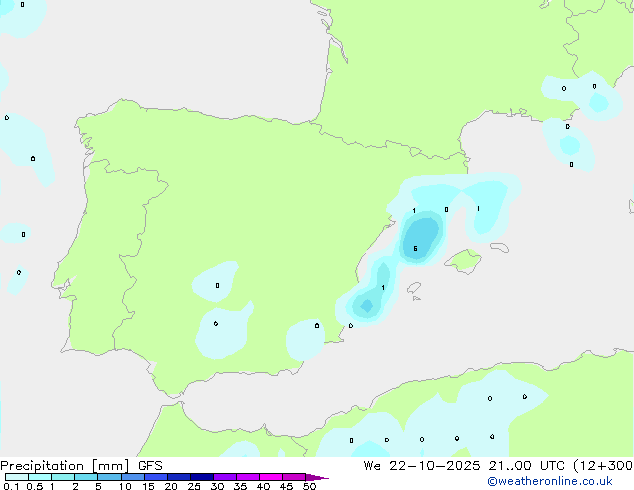Click the Mallorca island outline
The image size is (634, 490).
[463, 261]
